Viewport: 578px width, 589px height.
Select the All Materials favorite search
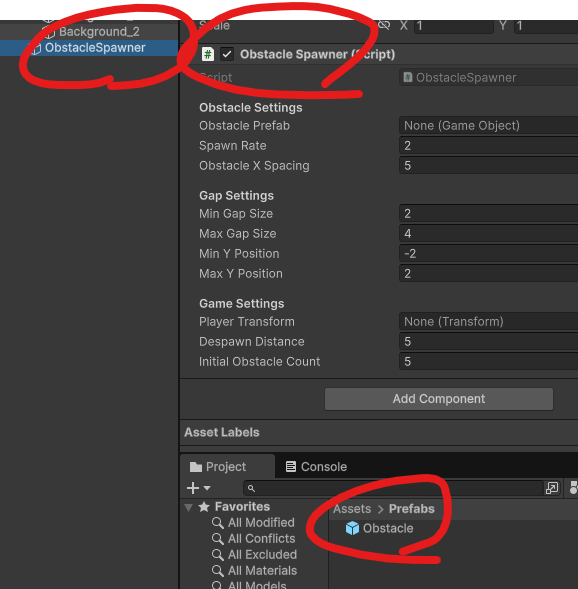click(x=254, y=571)
